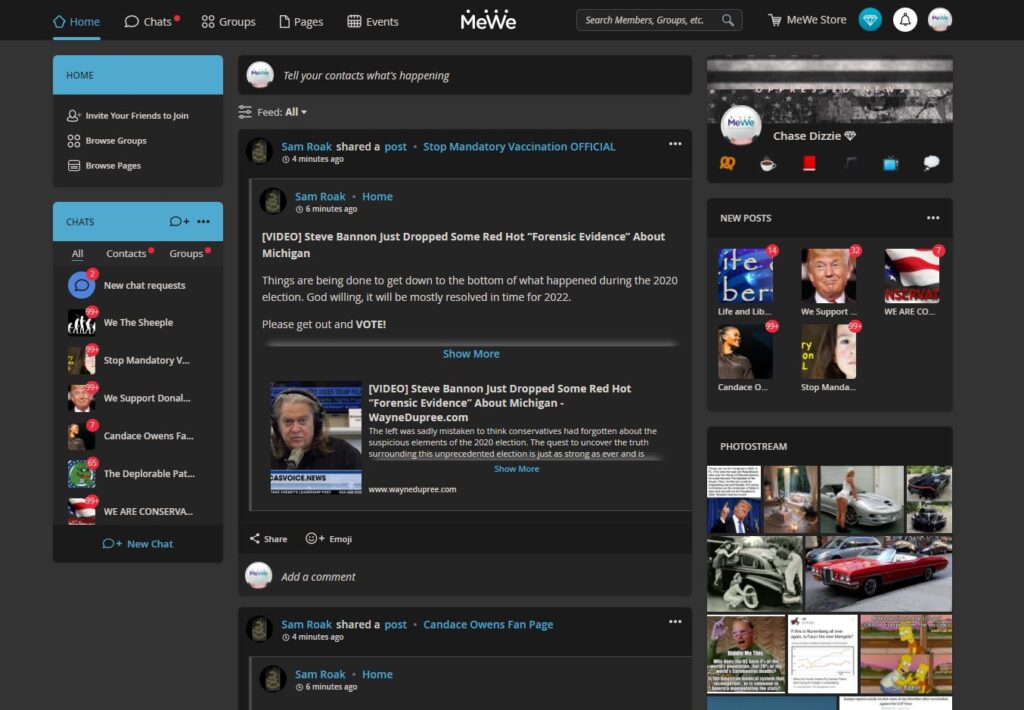This screenshot has width=1024, height=710.
Task: Add an Emoji reaction to the post
Action: pyautogui.click(x=329, y=539)
